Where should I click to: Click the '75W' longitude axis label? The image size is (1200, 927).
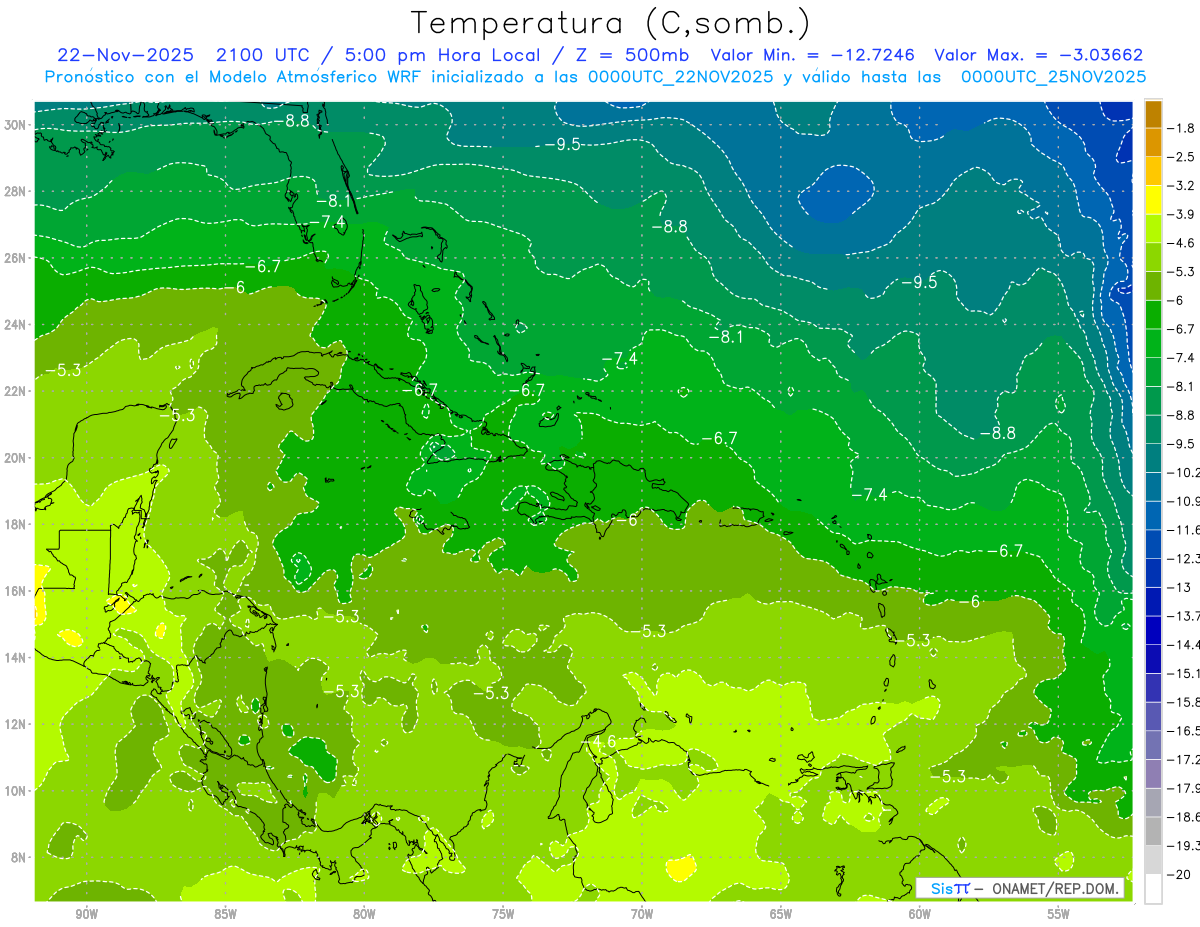point(503,915)
